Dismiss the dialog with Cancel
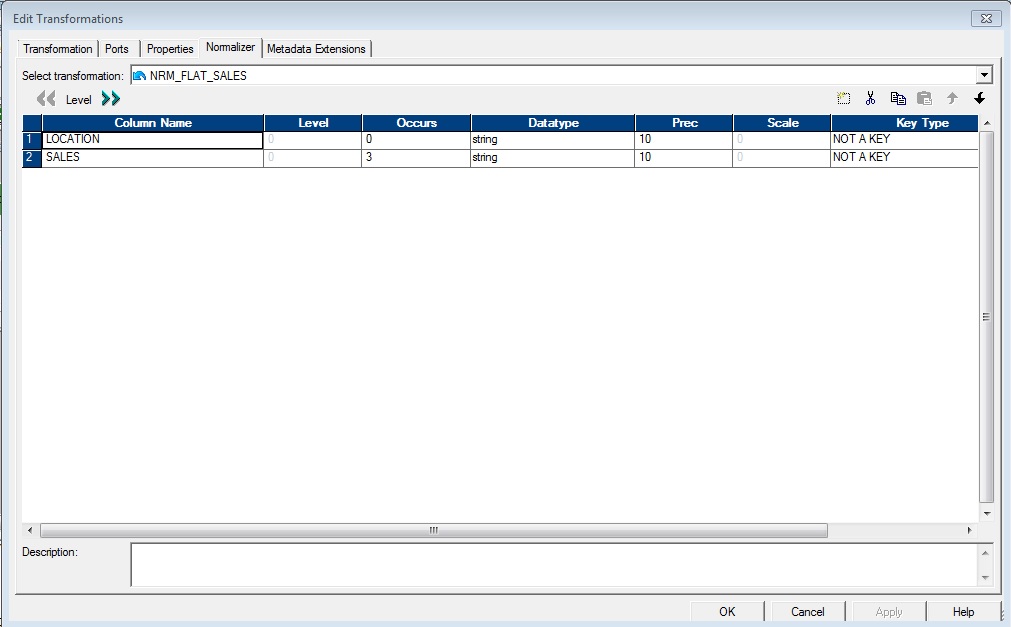 point(807,611)
